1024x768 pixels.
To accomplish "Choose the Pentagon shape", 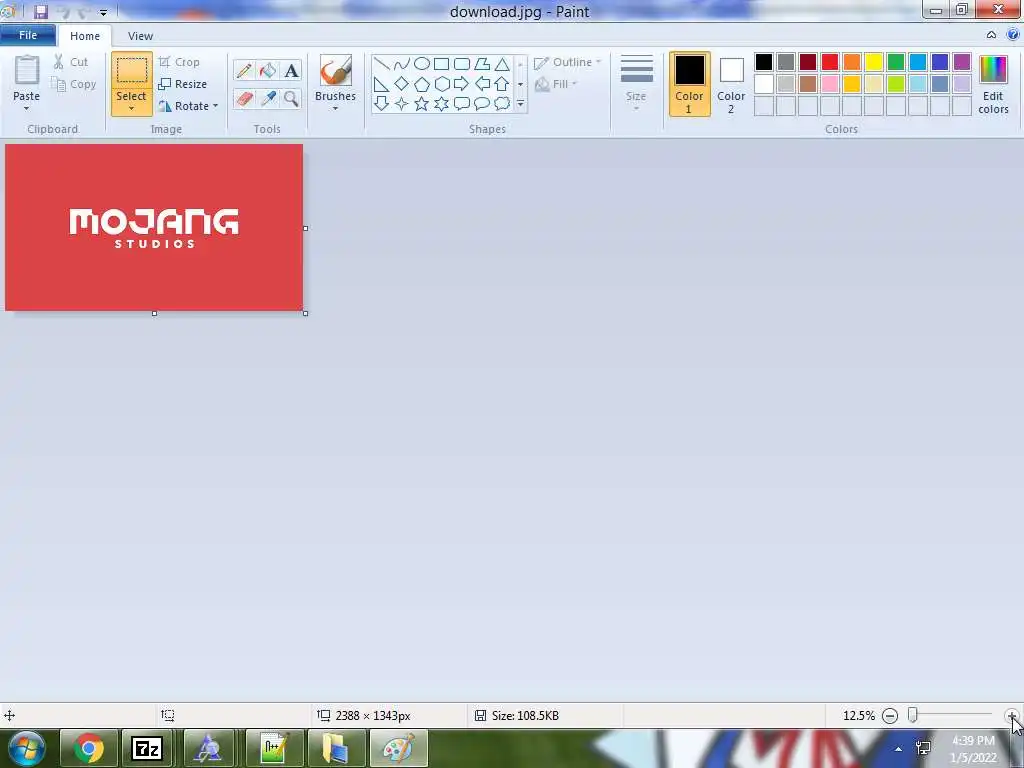I will point(422,84).
